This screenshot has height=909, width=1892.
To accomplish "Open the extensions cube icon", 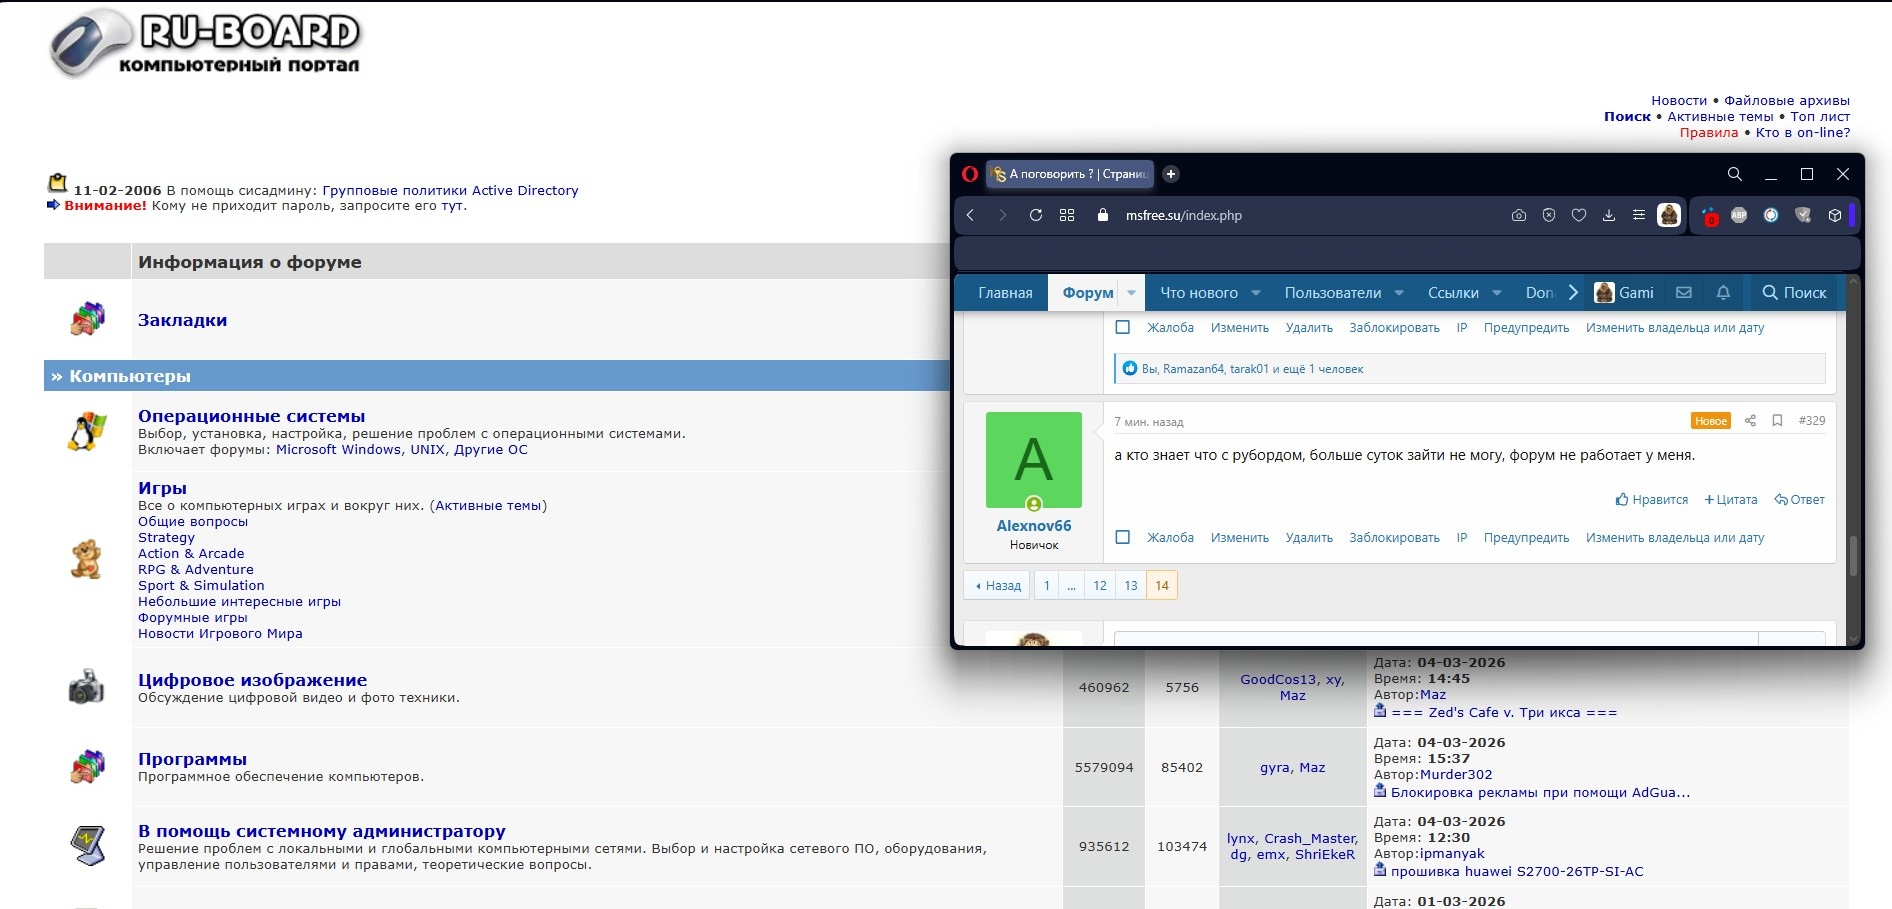I will [1835, 215].
